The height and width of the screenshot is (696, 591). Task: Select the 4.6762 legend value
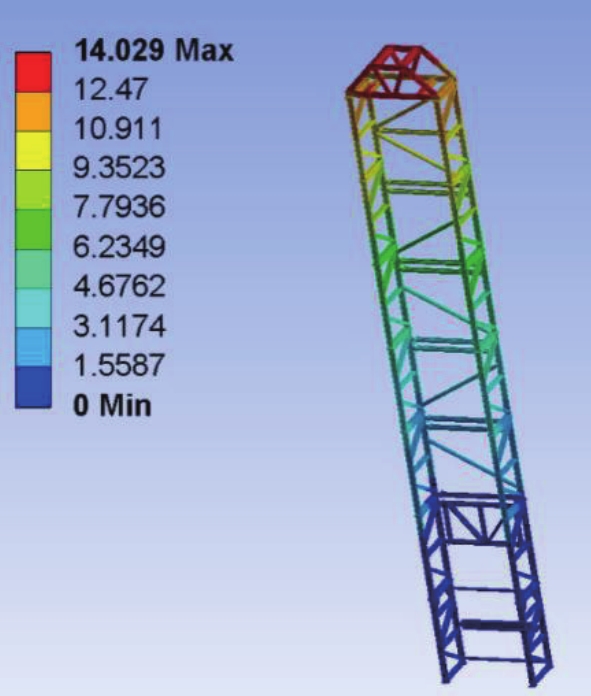click(119, 286)
